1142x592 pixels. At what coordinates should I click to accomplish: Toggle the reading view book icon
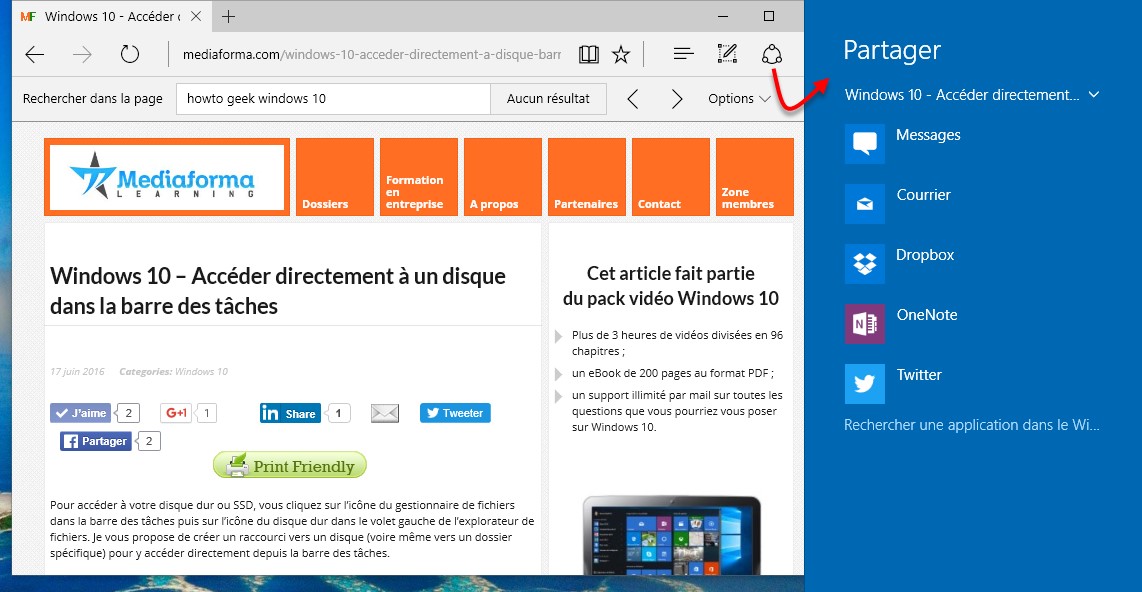pos(589,55)
